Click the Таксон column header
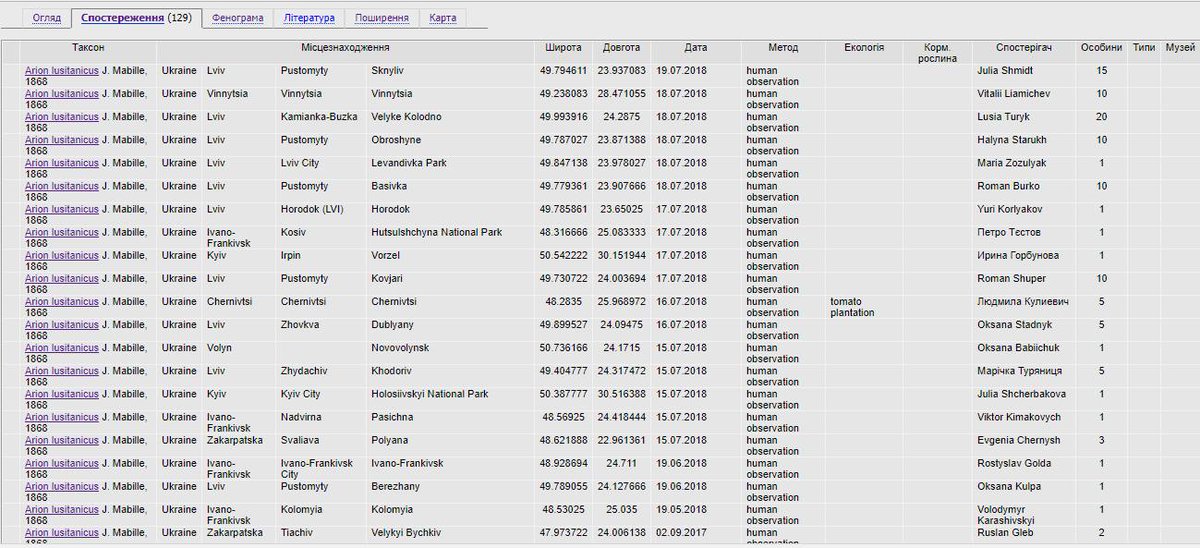The height and width of the screenshot is (548, 1200). (x=88, y=47)
